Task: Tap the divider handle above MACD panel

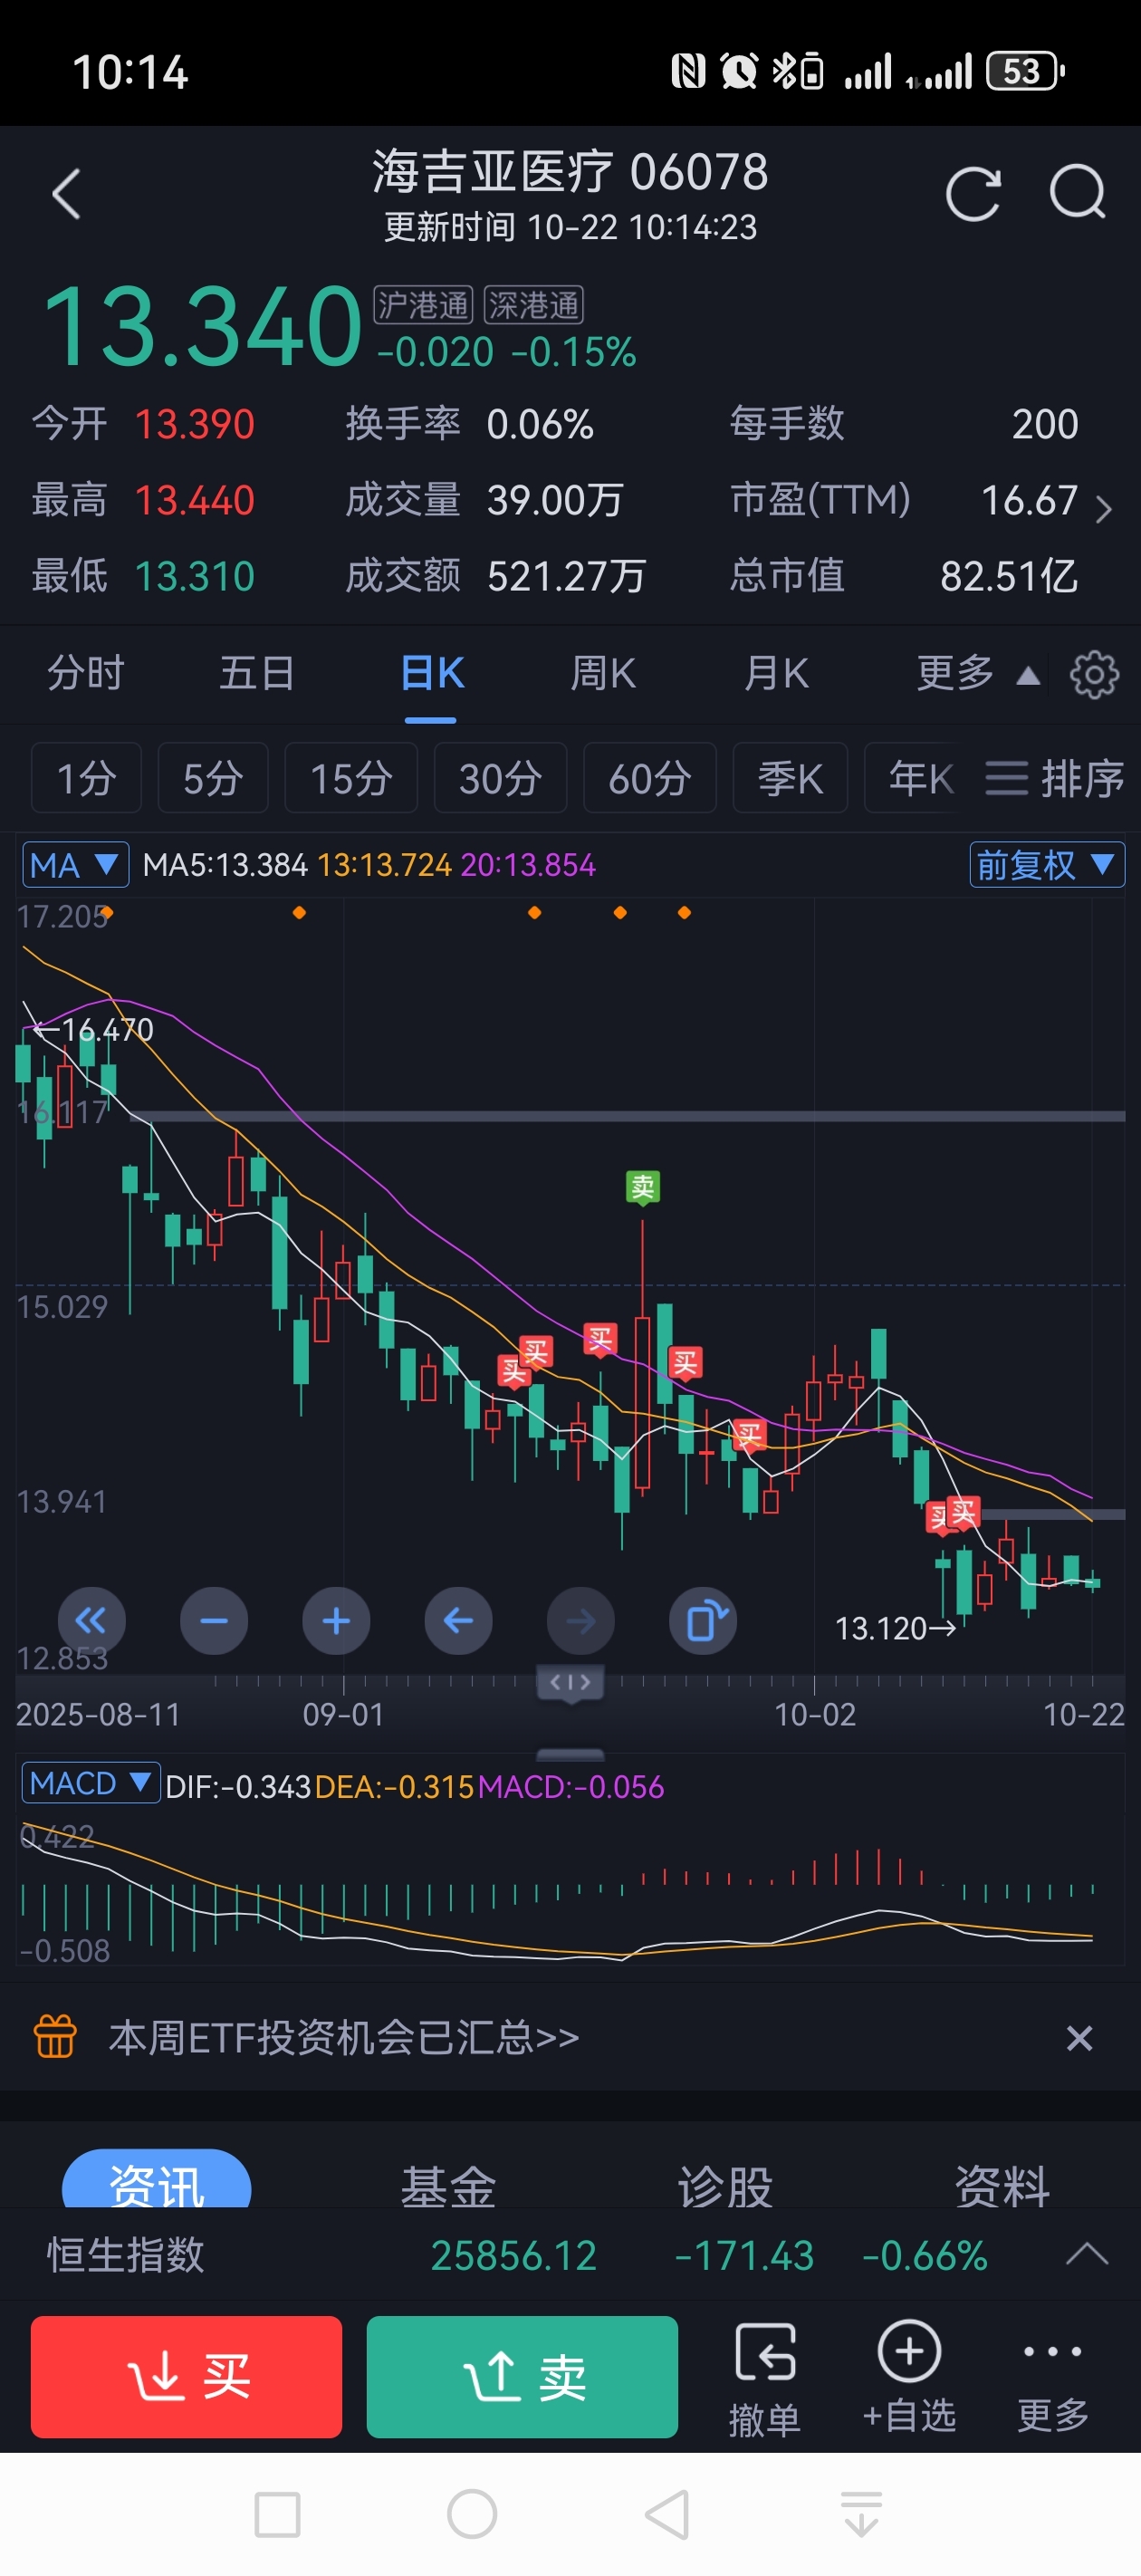Action: click(x=570, y=1755)
